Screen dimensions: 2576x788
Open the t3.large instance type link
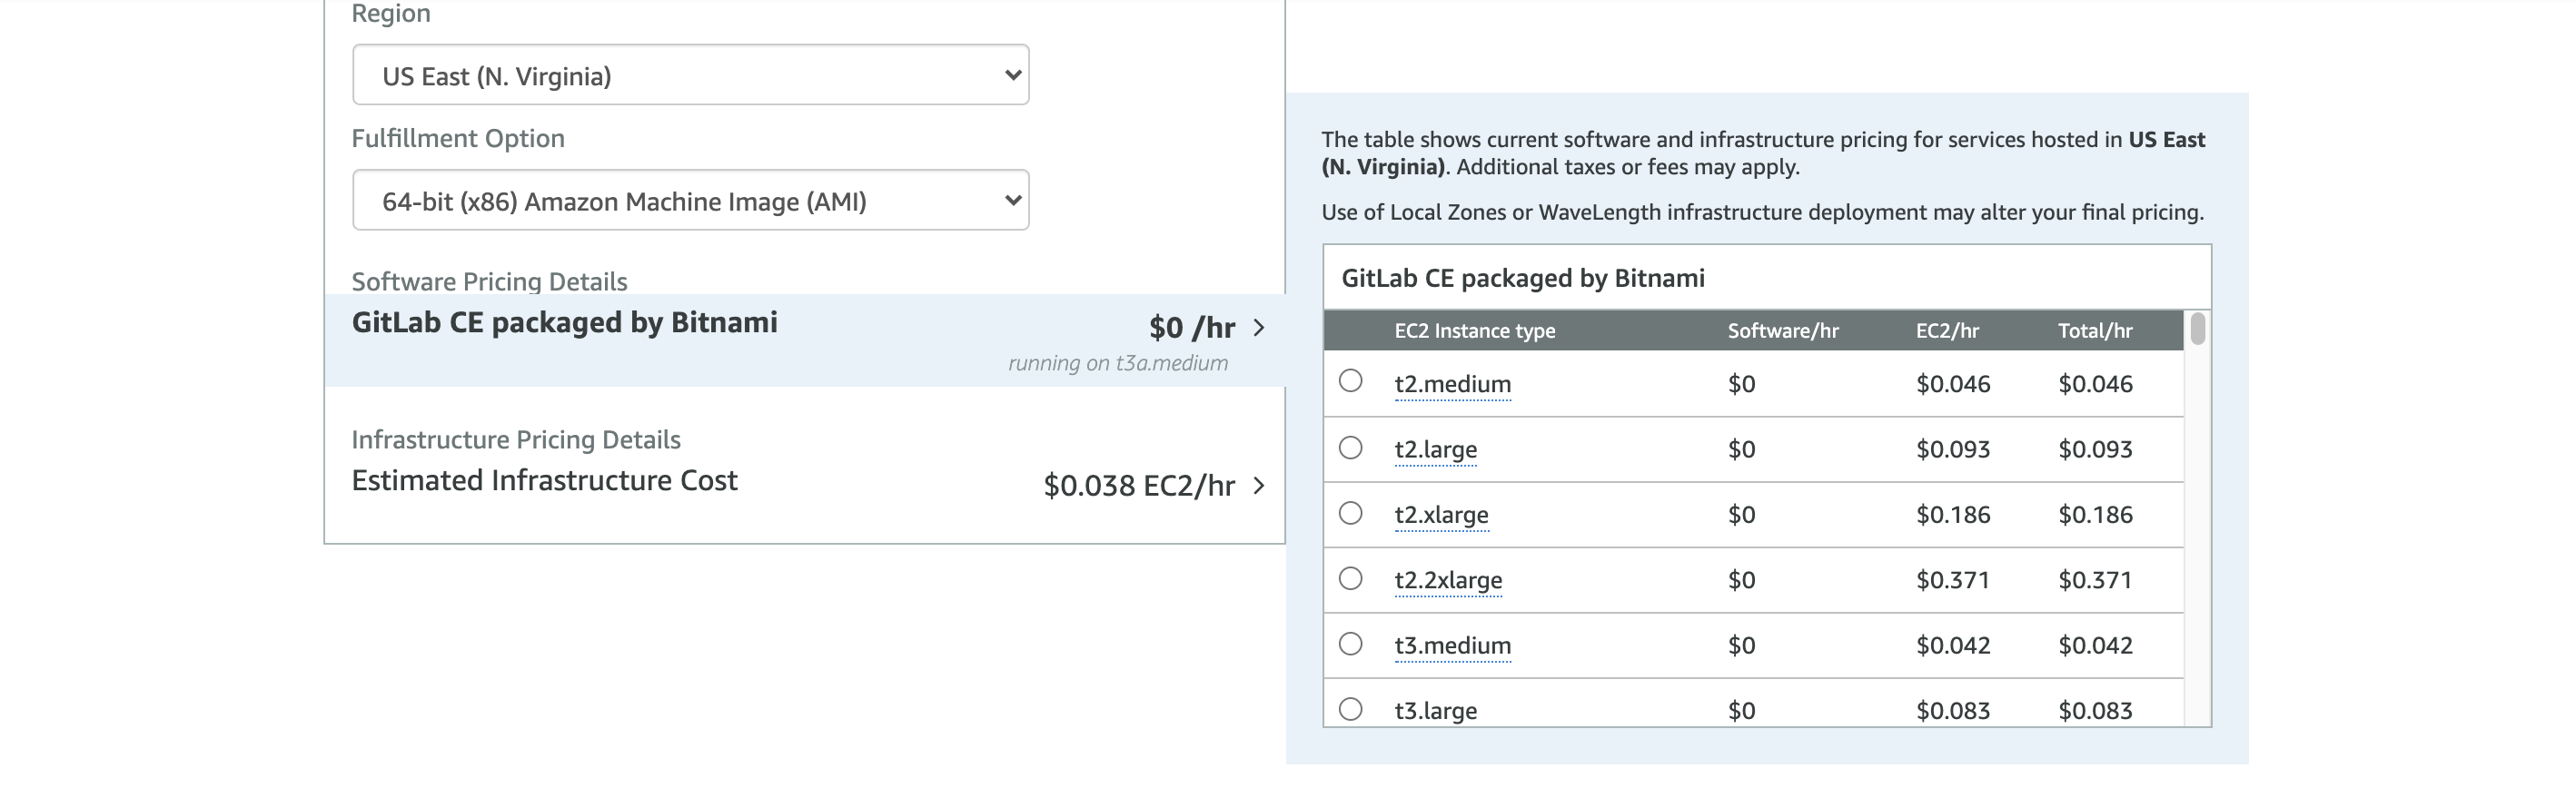pyautogui.click(x=1435, y=711)
